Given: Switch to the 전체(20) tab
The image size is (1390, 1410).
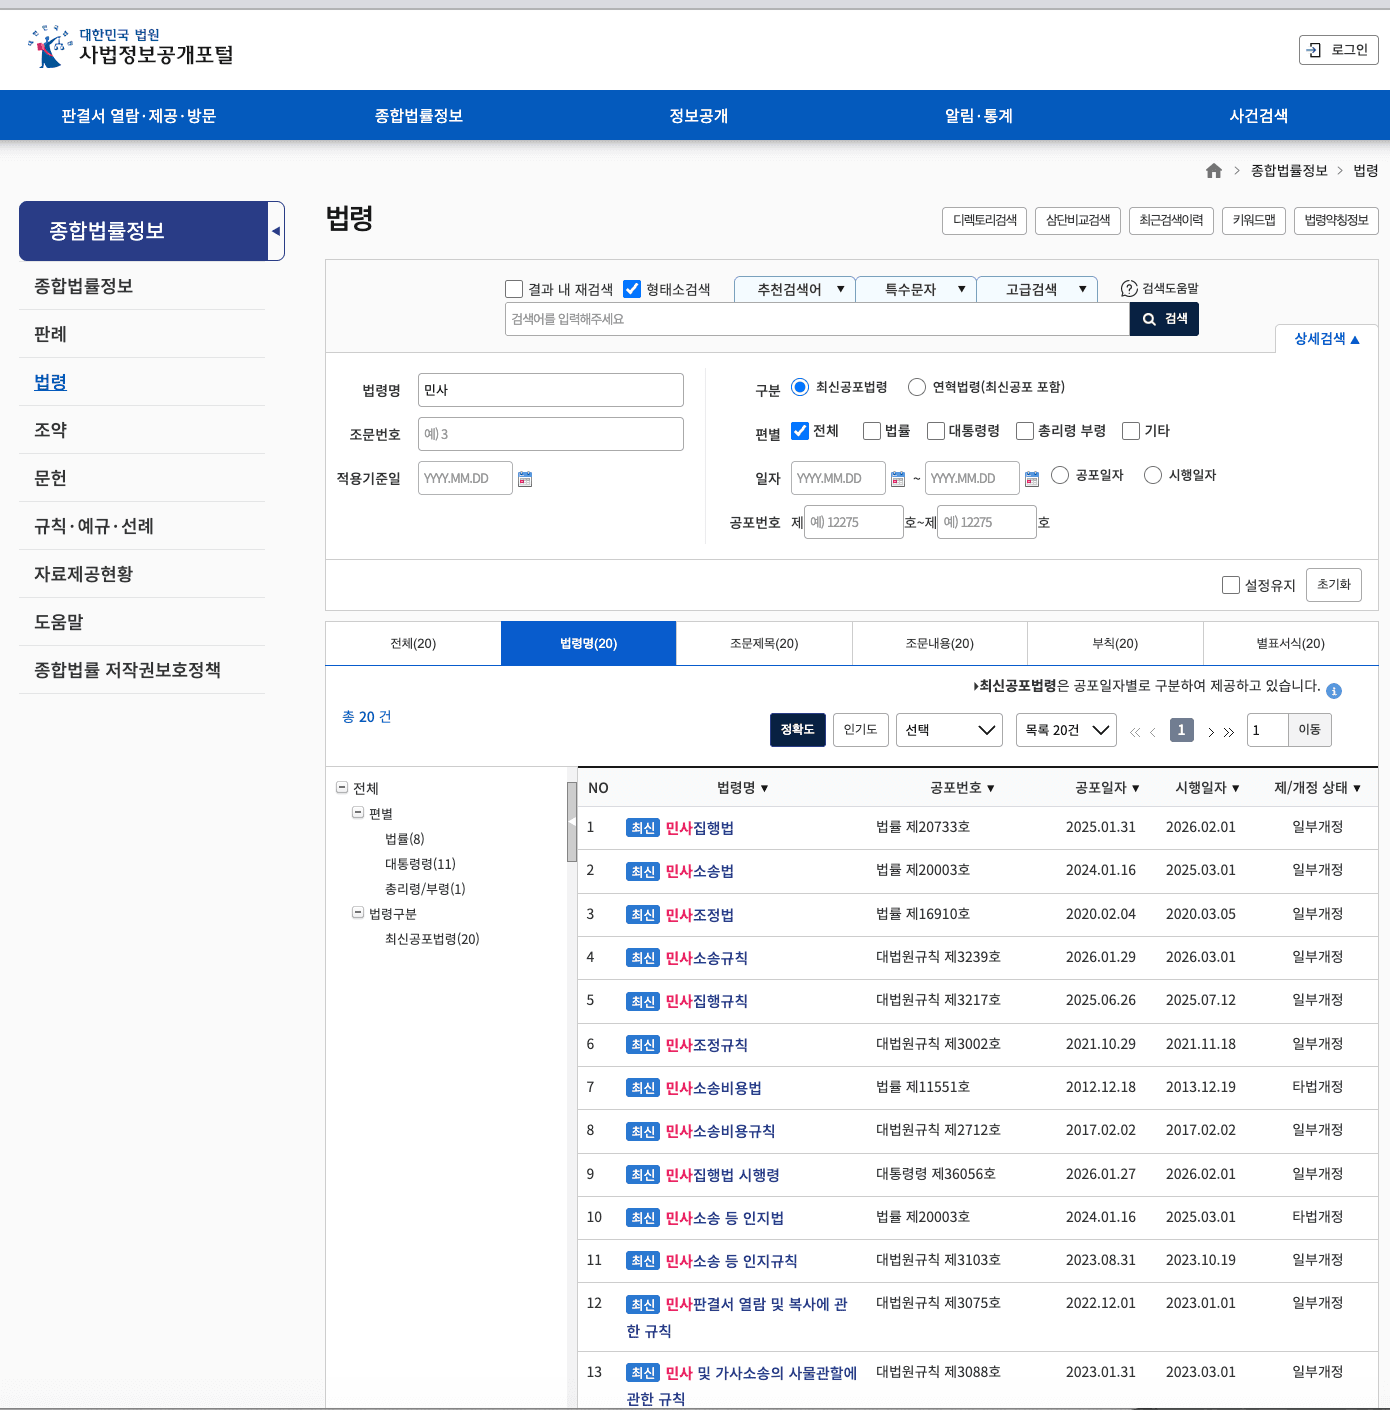Looking at the screenshot, I should click(x=413, y=643).
